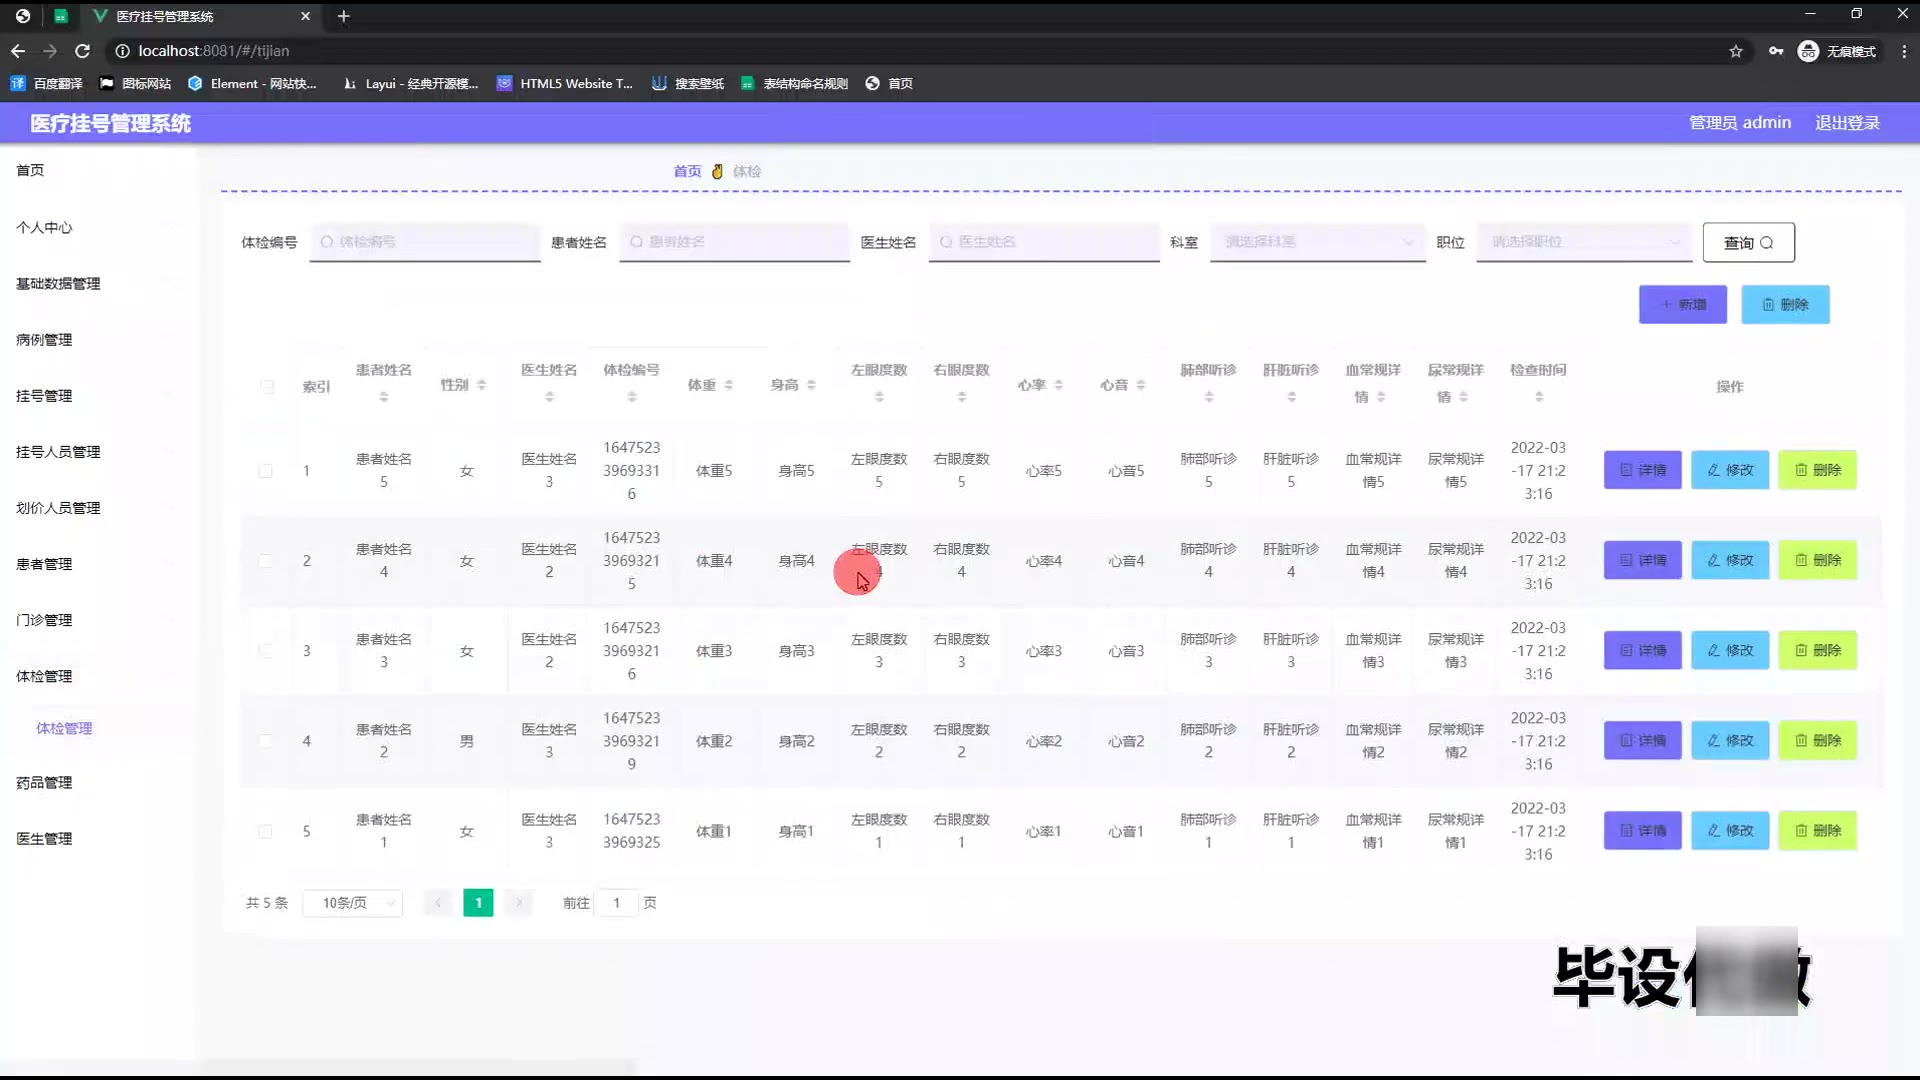Tick the checkbox for row 1
Viewport: 1920px width, 1080px height.
click(265, 471)
